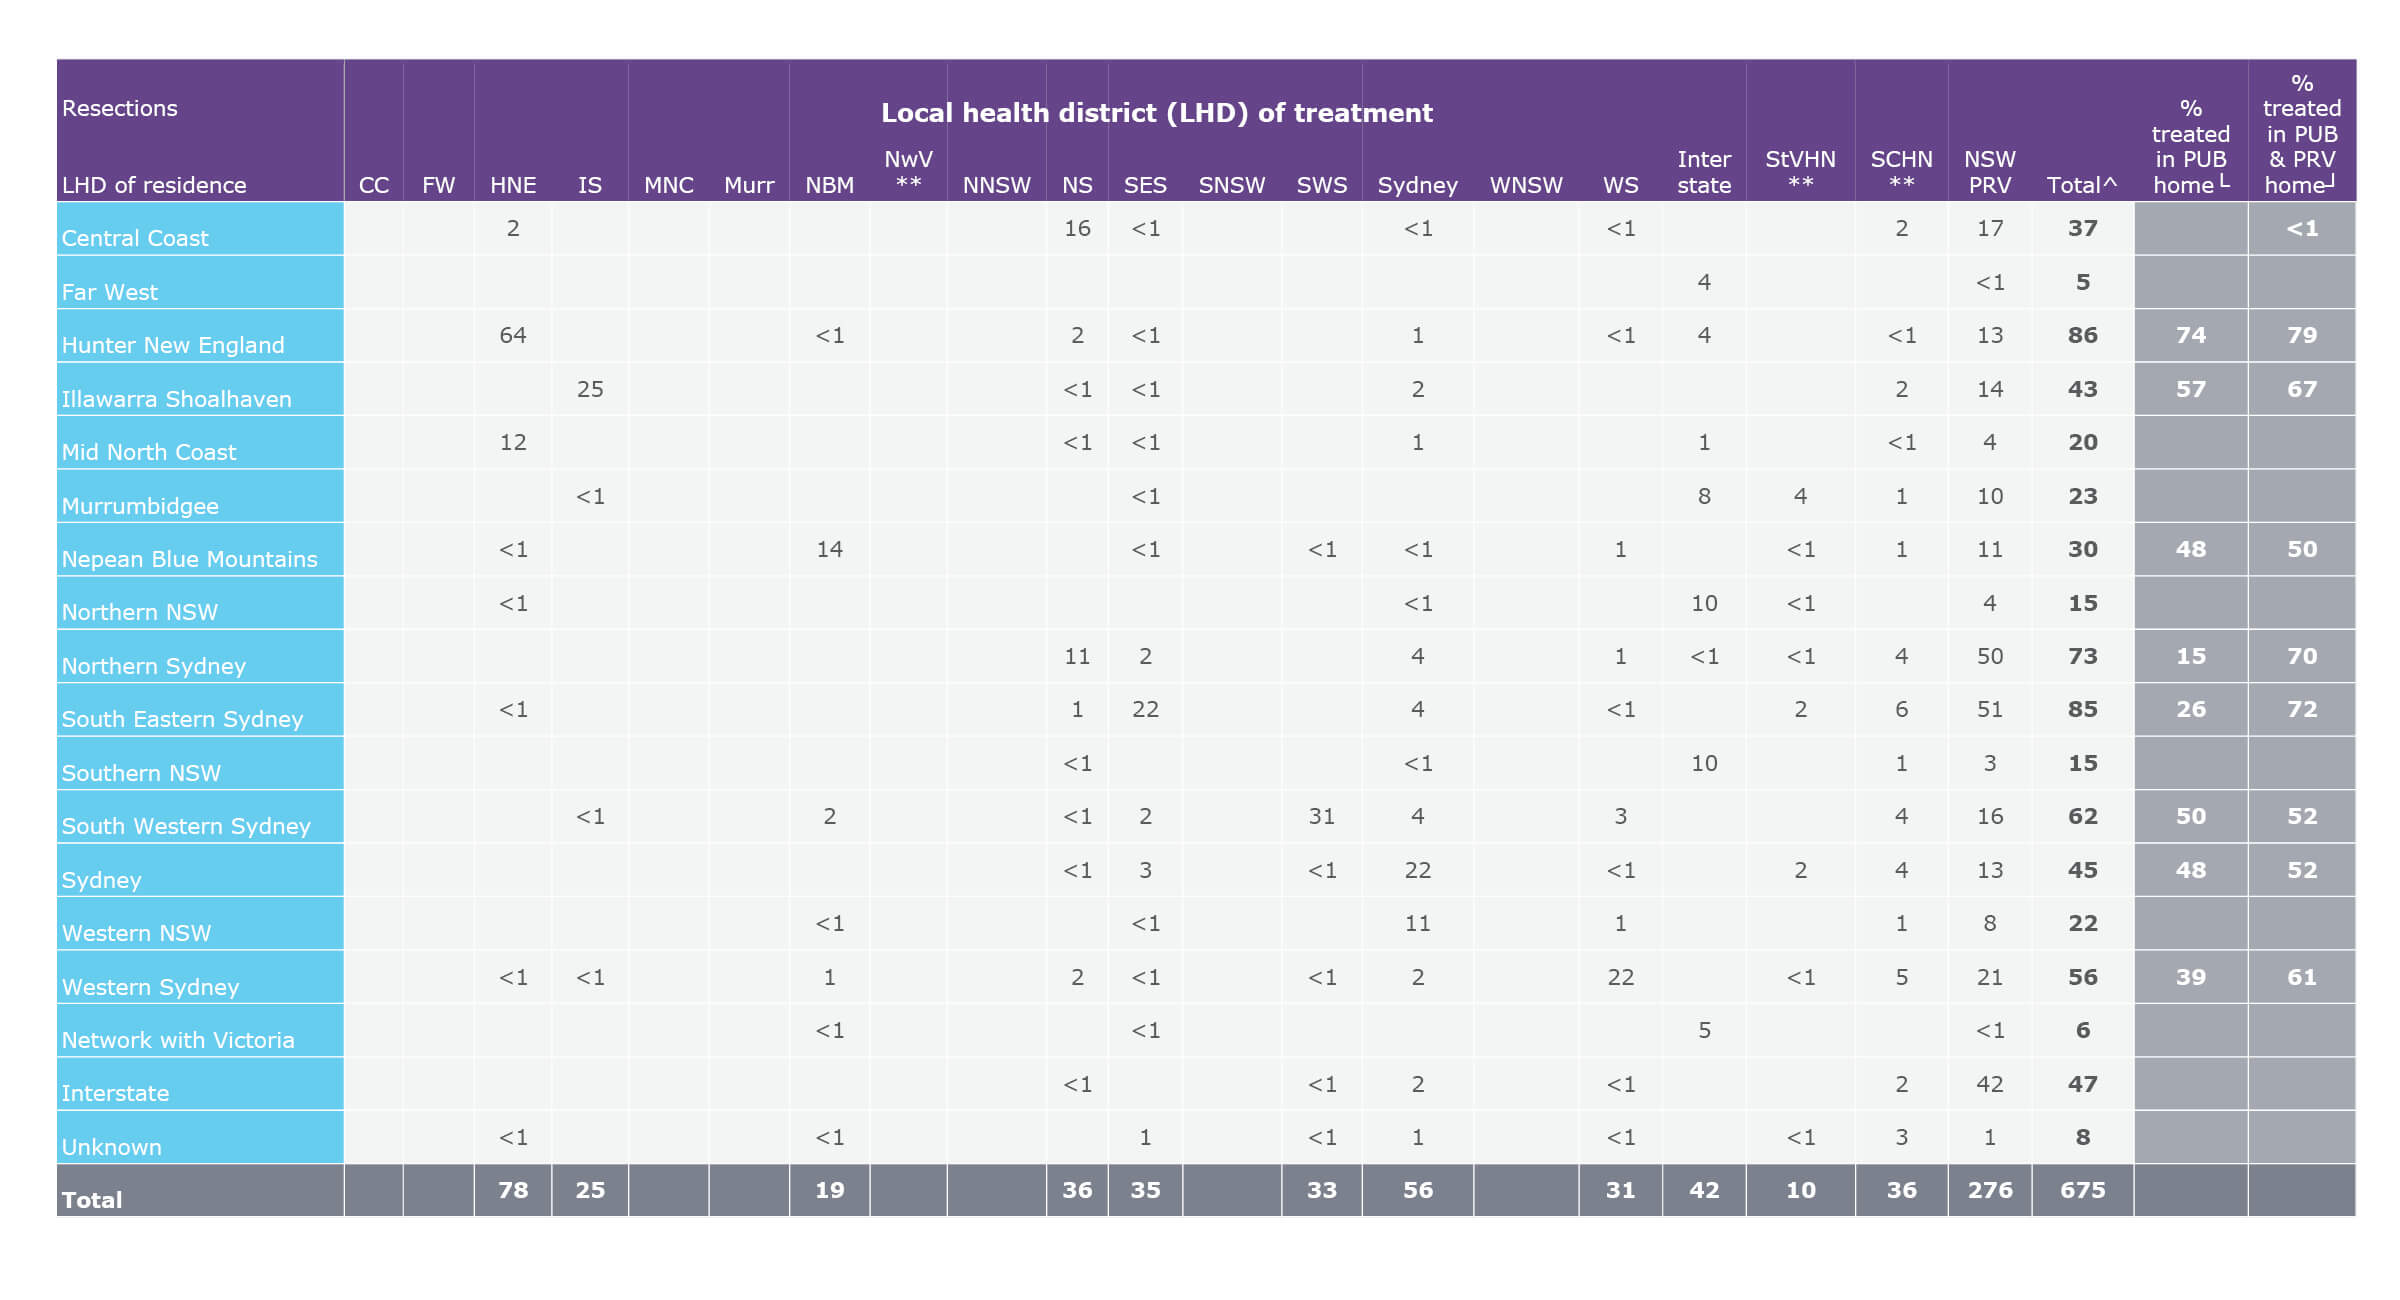This screenshot has width=2400, height=1300.
Task: Select the Sydney column header
Action: pyautogui.click(x=1417, y=184)
